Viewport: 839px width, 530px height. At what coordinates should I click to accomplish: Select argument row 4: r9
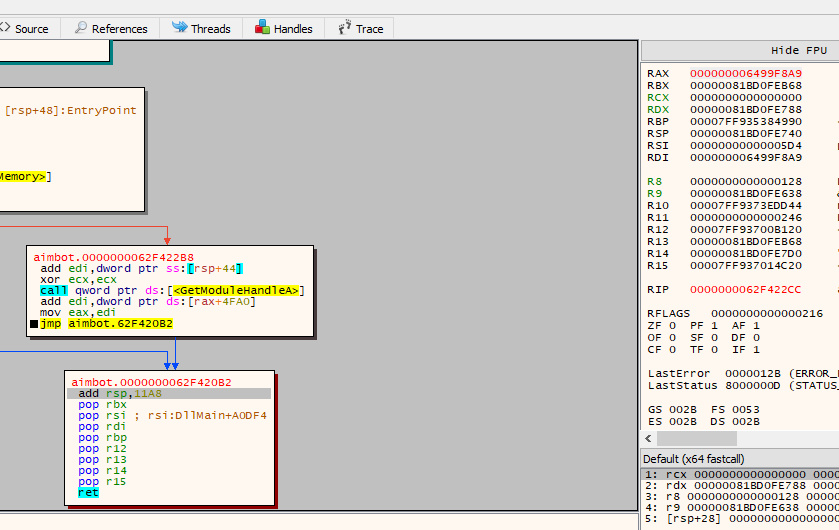(x=741, y=508)
